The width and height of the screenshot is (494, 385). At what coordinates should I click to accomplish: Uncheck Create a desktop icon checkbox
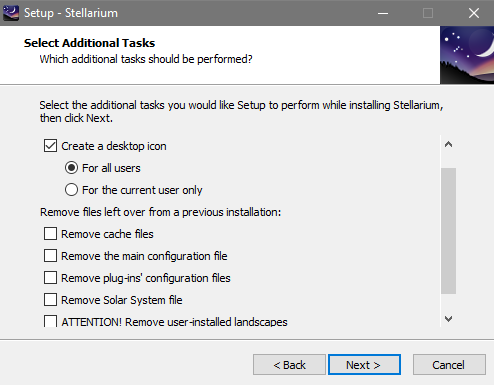(x=50, y=146)
